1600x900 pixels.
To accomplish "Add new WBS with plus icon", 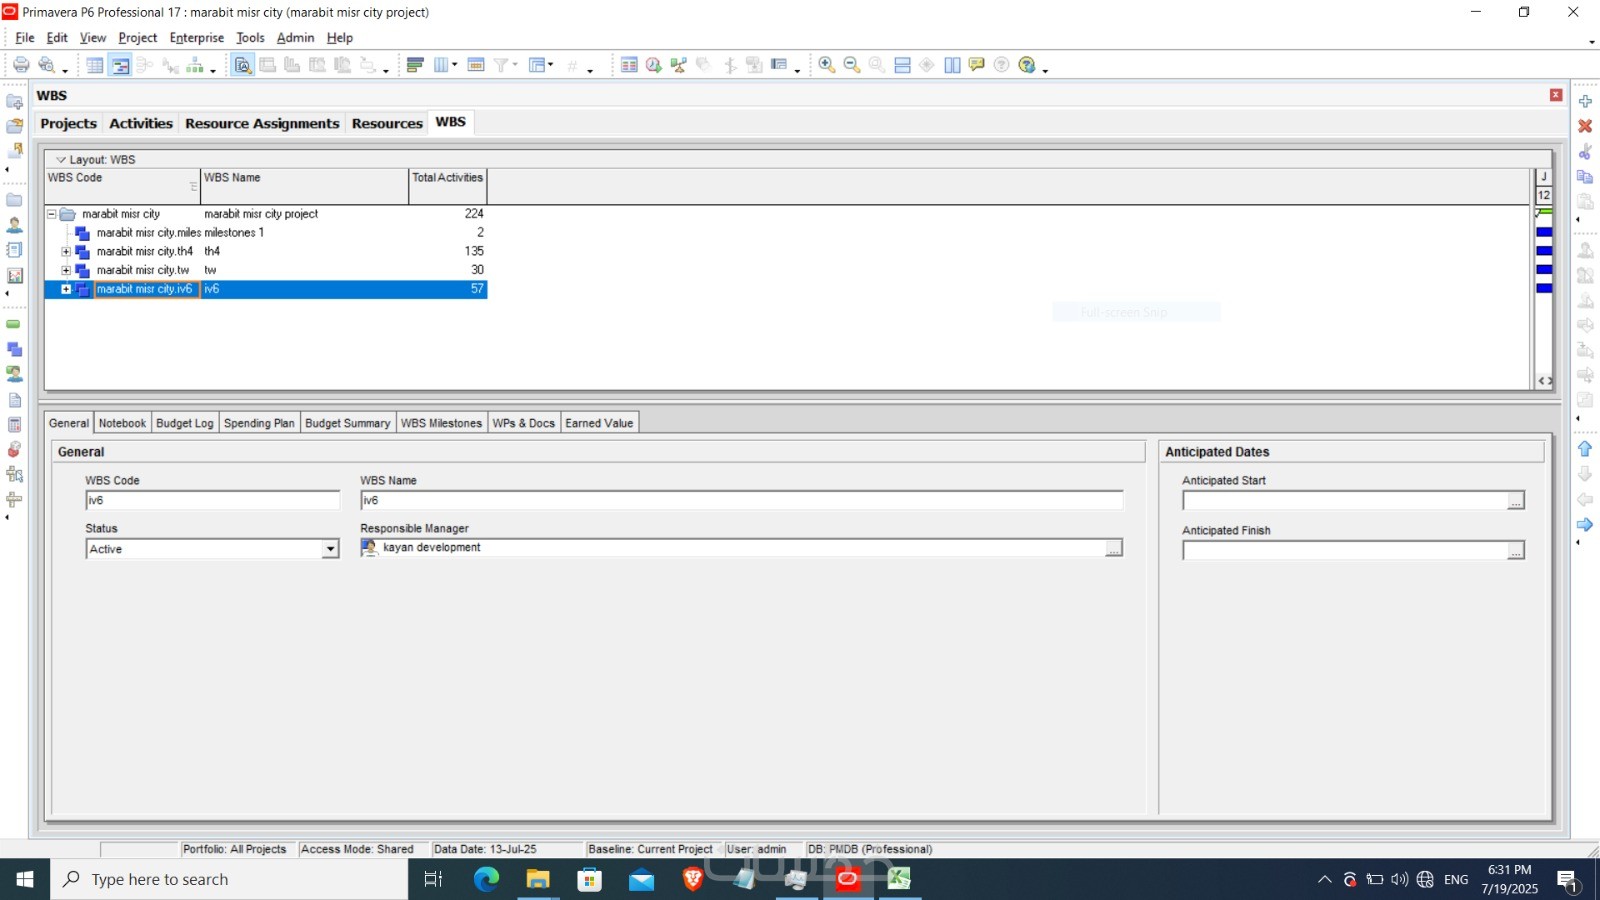I will pyautogui.click(x=1585, y=101).
